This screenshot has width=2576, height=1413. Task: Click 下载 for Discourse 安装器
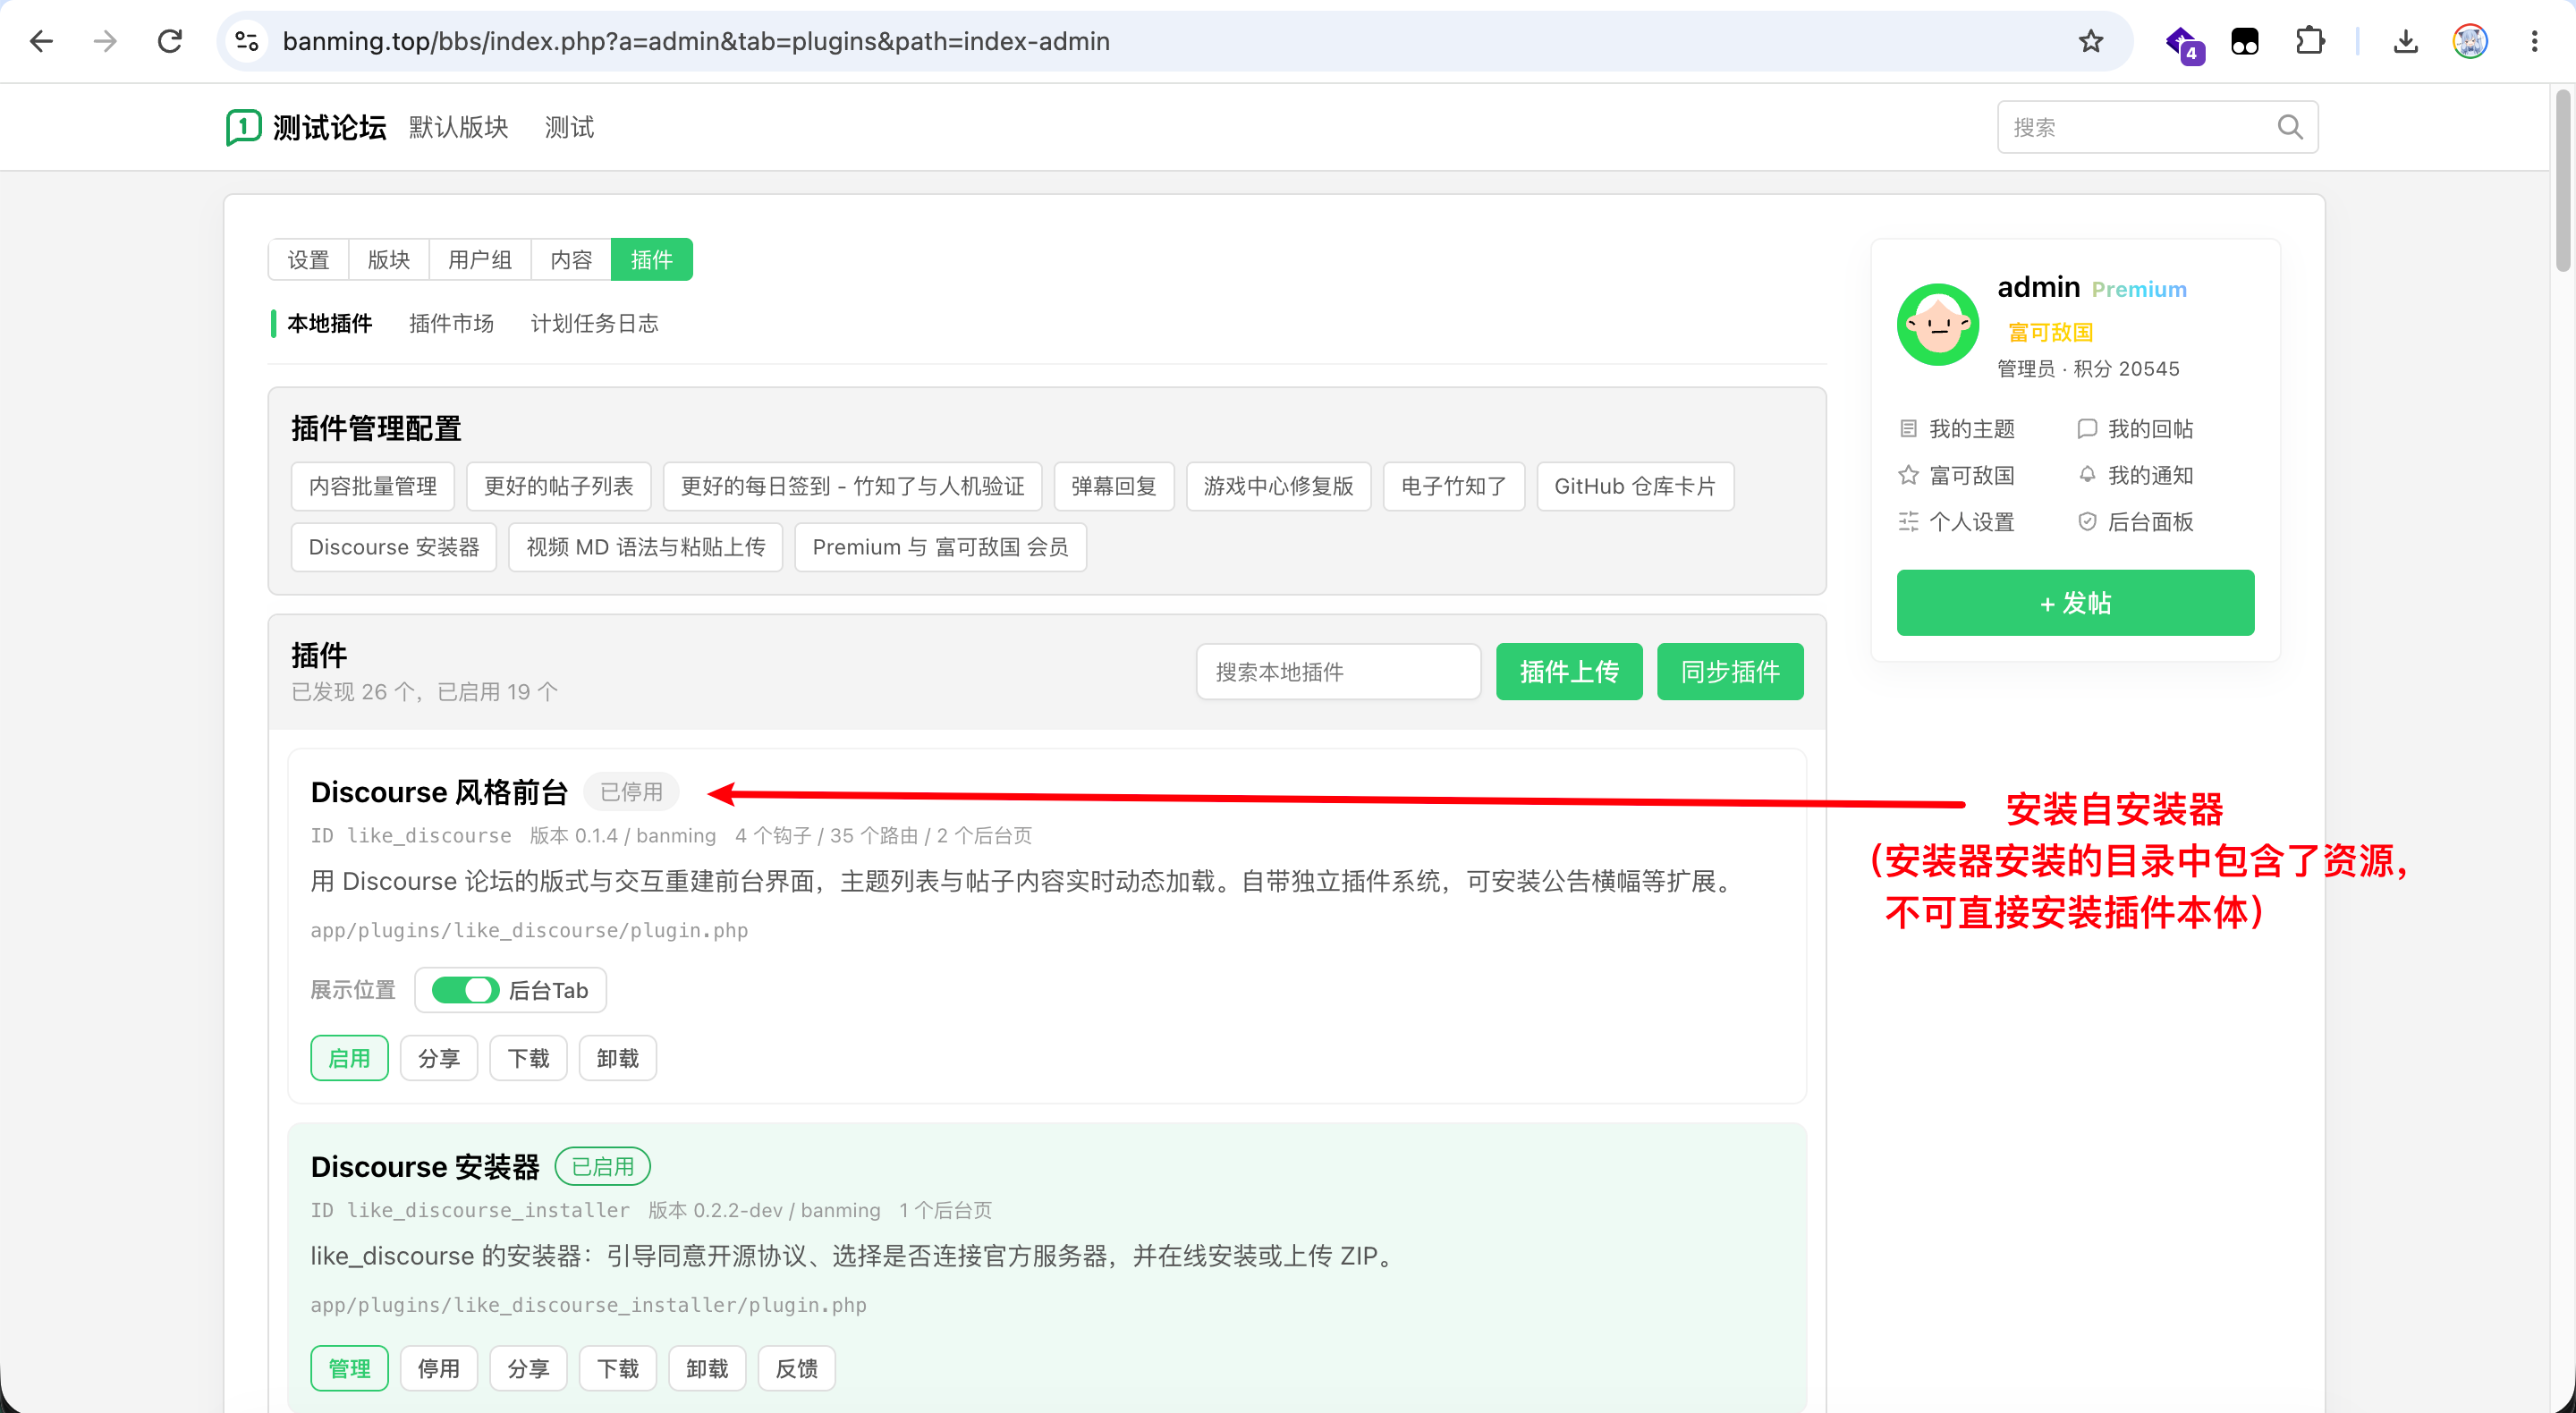click(618, 1368)
